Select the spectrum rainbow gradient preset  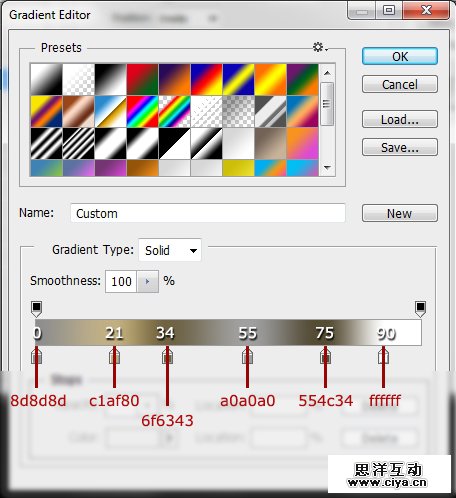click(x=142, y=111)
